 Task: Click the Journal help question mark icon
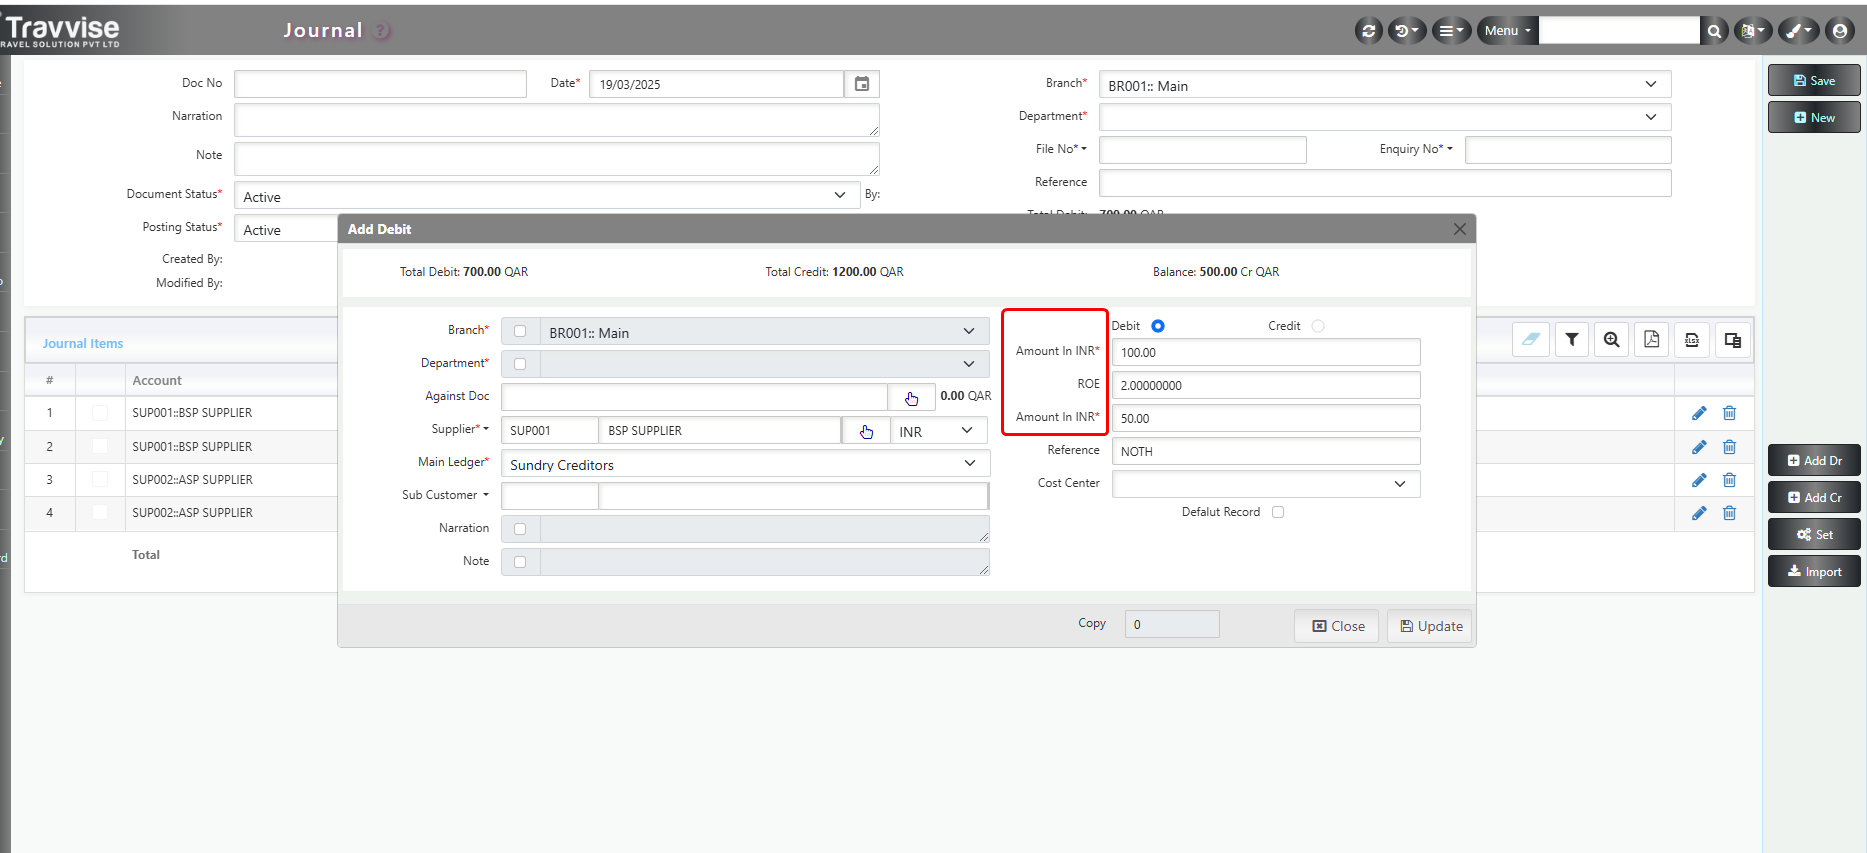click(x=381, y=31)
